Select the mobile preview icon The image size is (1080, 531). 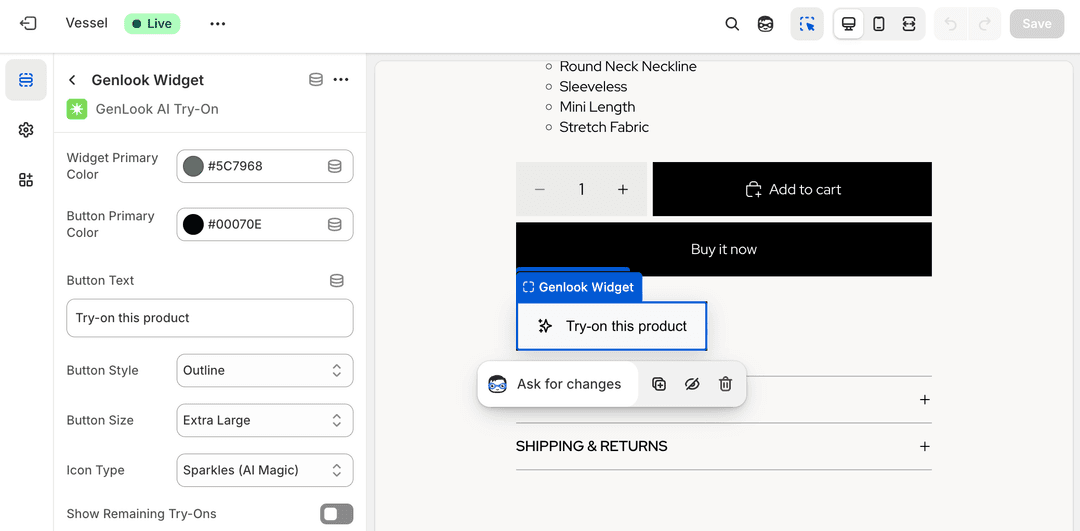878,24
